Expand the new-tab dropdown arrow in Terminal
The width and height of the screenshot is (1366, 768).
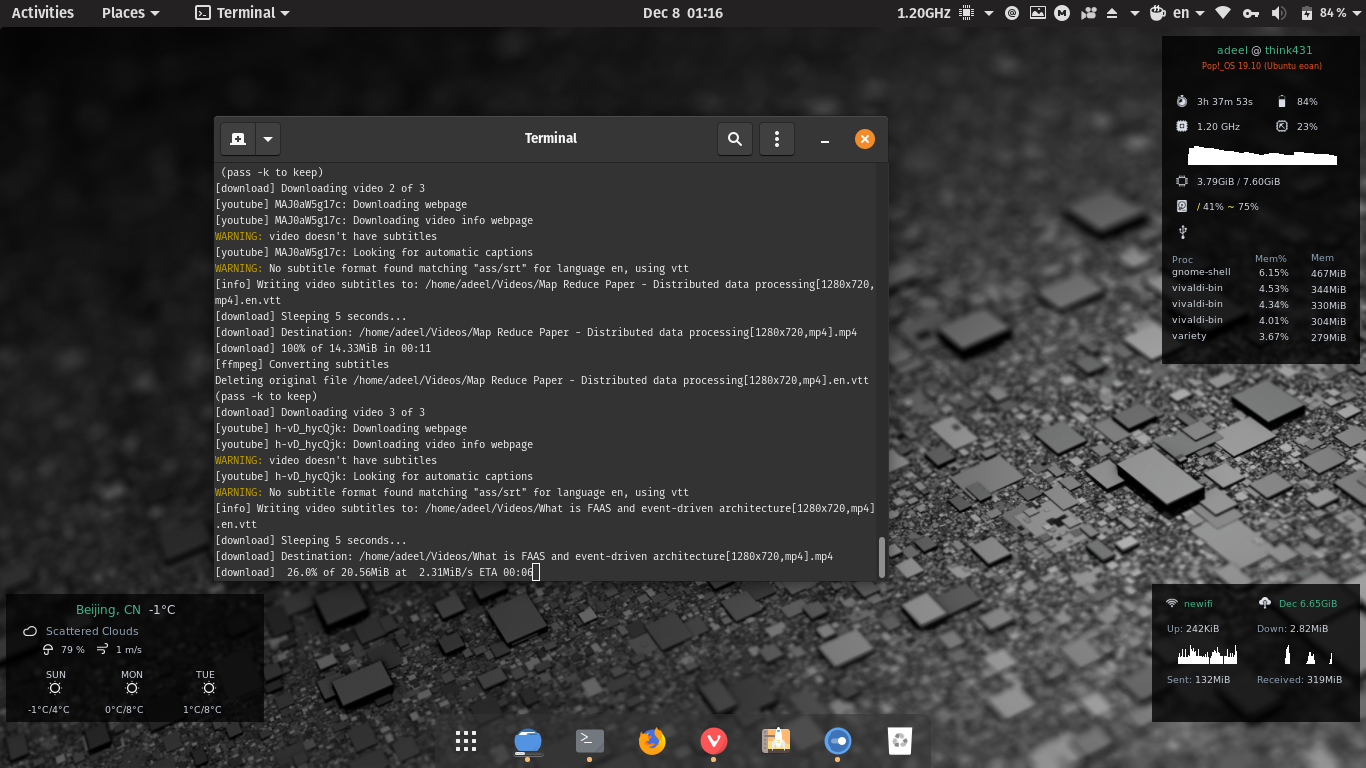(x=267, y=139)
